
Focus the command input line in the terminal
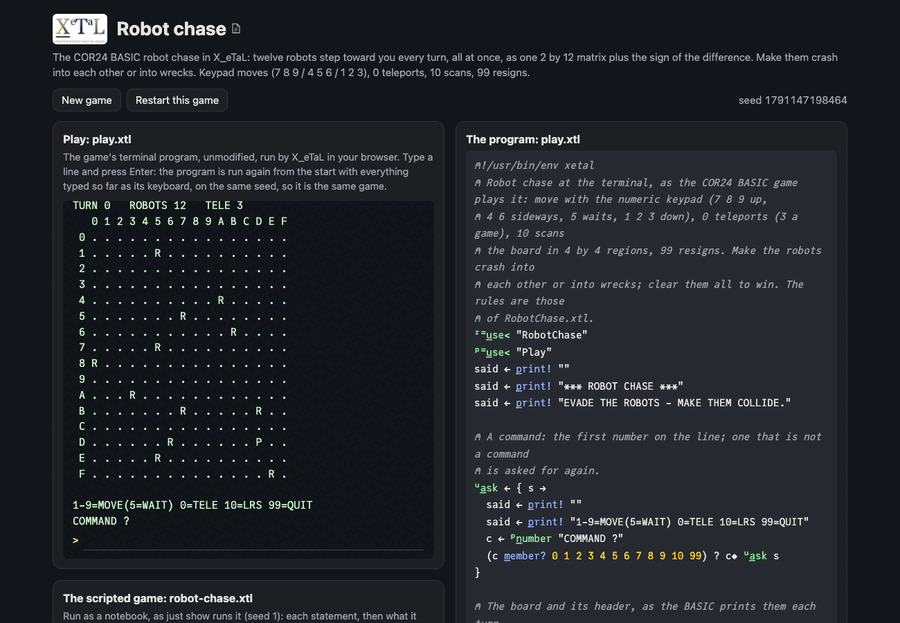[x=254, y=541]
